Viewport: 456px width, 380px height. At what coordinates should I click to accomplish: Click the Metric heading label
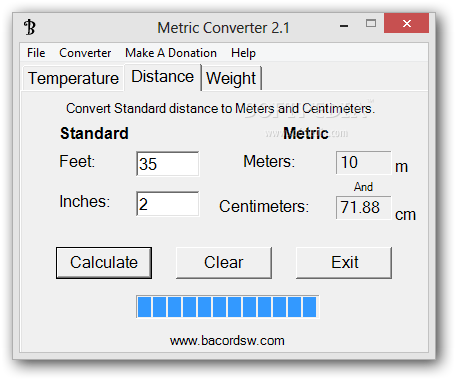pyautogui.click(x=306, y=133)
